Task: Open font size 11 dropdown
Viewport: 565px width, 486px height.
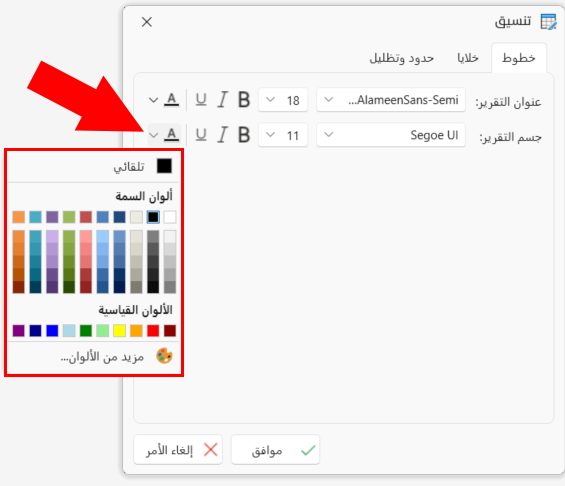Action: pyautogui.click(x=283, y=135)
